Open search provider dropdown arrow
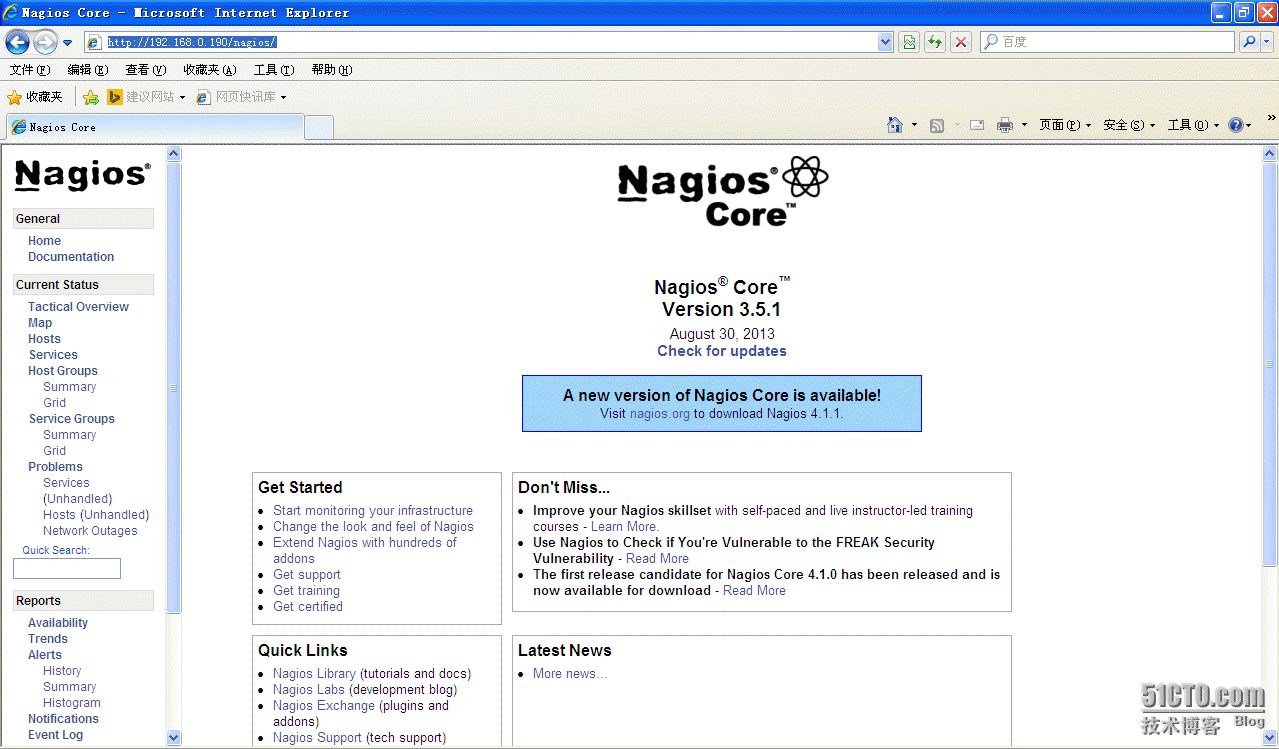The width and height of the screenshot is (1279, 749). (x=1267, y=42)
